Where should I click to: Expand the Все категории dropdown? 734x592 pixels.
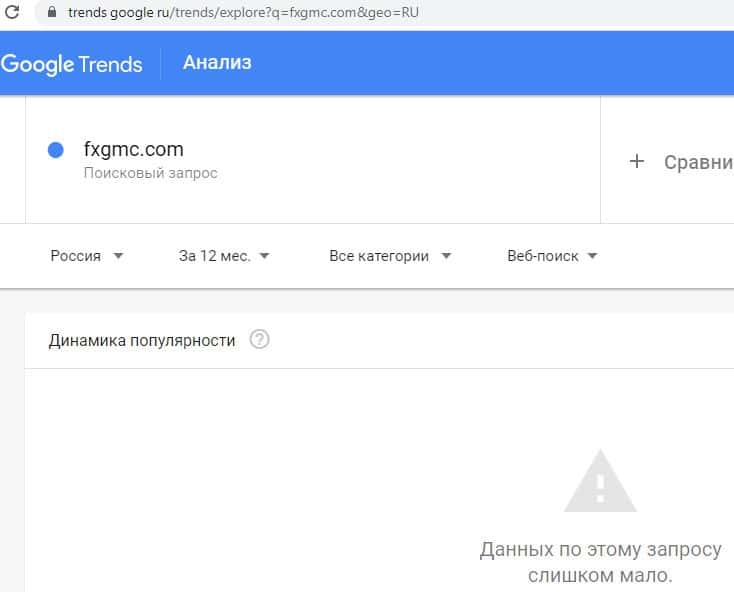point(389,256)
